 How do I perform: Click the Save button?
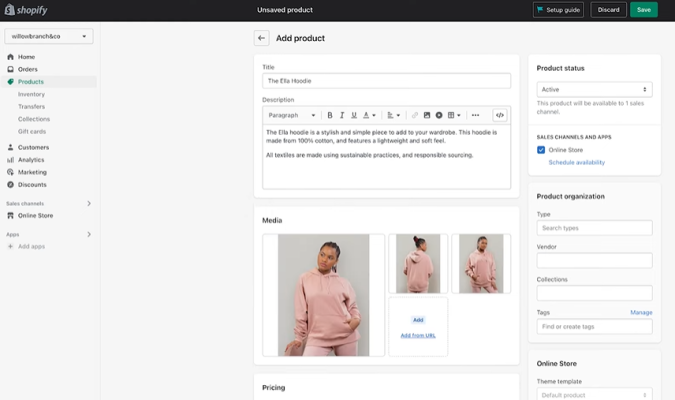(644, 9)
